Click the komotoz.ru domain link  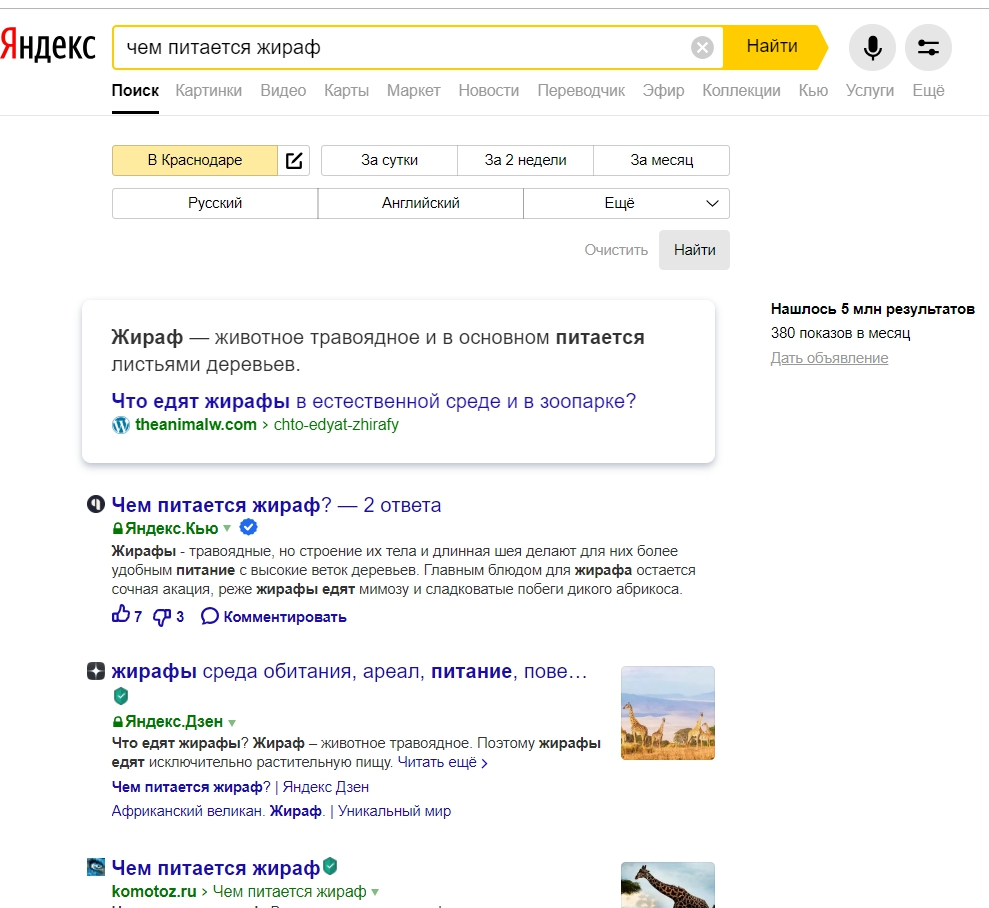pos(154,892)
